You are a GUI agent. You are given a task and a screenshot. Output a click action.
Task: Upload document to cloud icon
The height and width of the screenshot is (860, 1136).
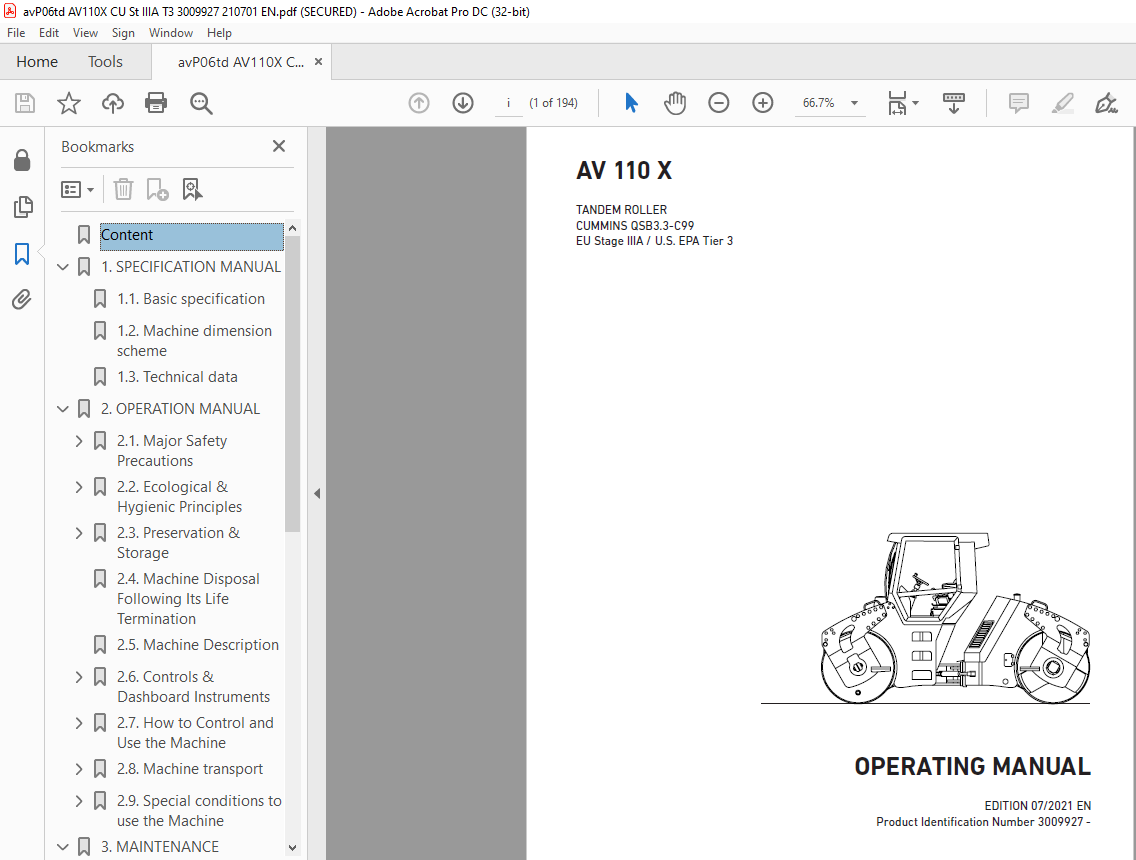tap(112, 103)
